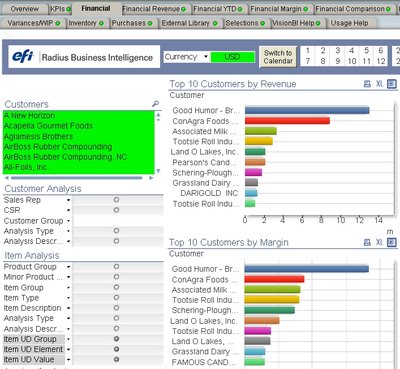Click the Item Group selection indicator circle
The image size is (400, 369).
point(116,287)
